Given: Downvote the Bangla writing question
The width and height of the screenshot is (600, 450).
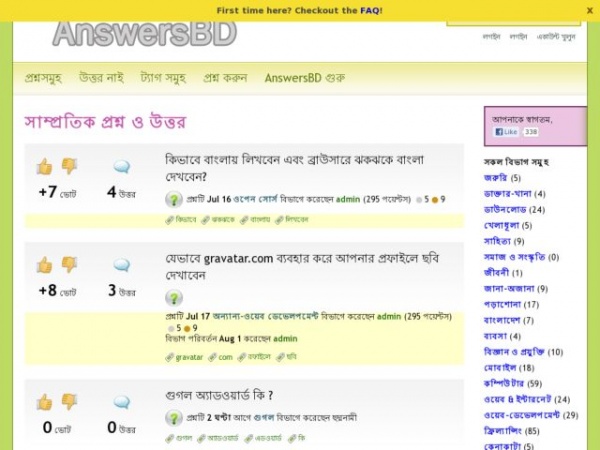Looking at the screenshot, I should pyautogui.click(x=69, y=166).
